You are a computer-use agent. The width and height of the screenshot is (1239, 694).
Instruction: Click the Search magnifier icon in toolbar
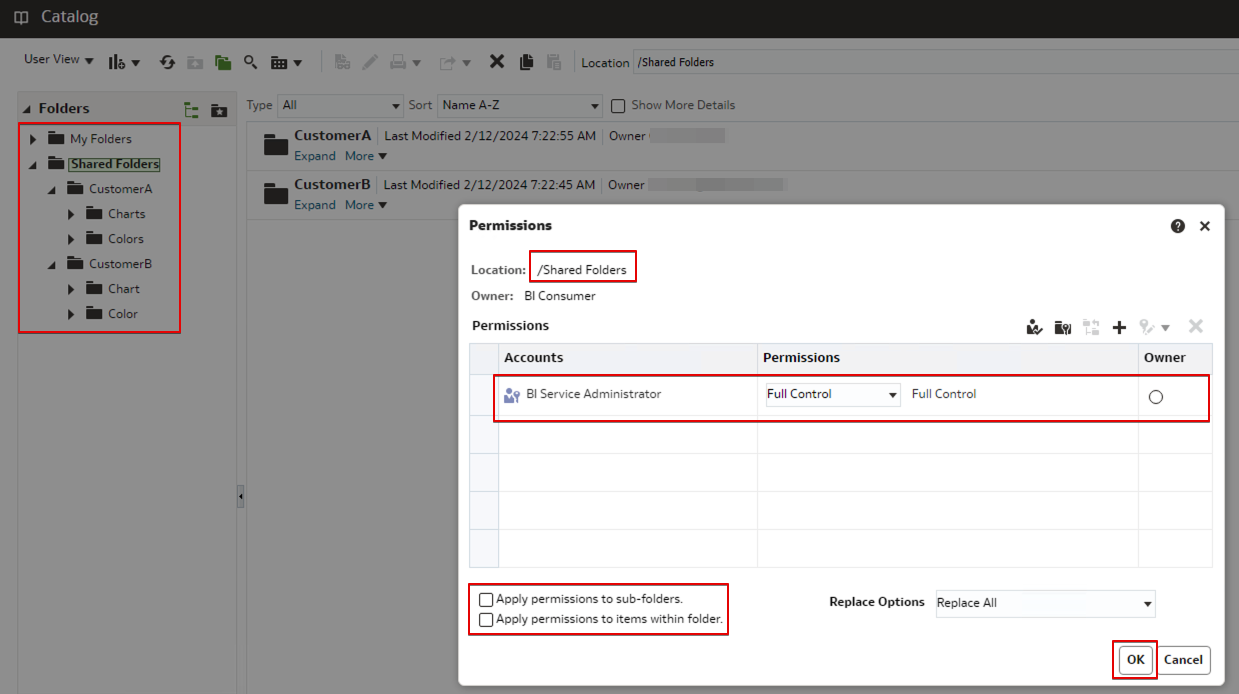pos(251,62)
